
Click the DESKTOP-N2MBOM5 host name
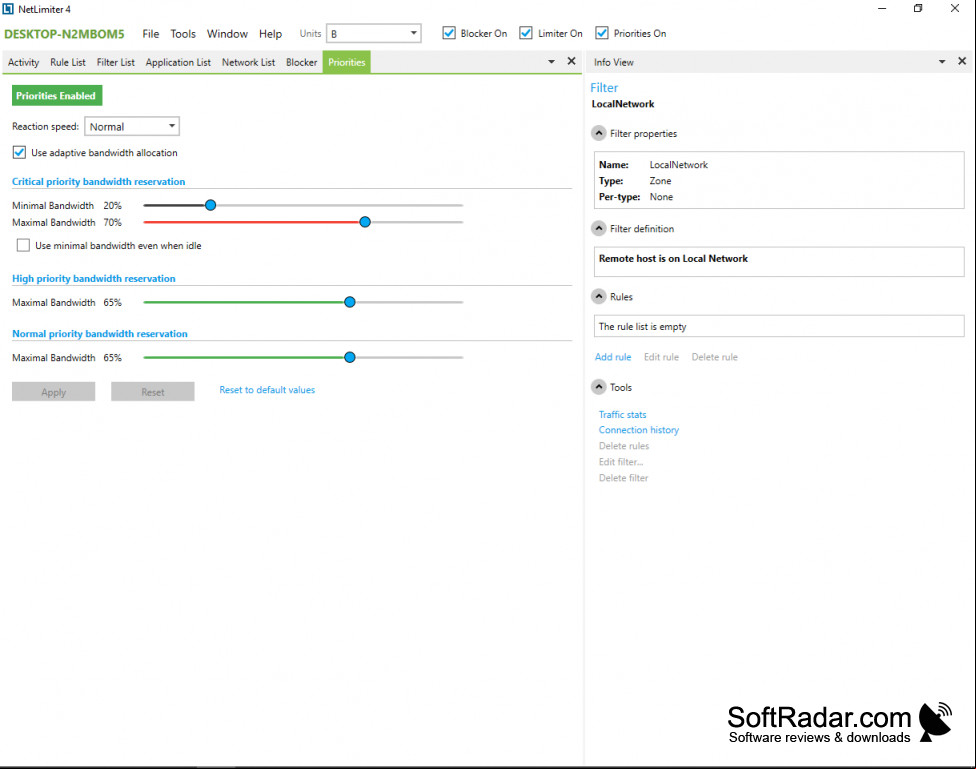coord(64,34)
